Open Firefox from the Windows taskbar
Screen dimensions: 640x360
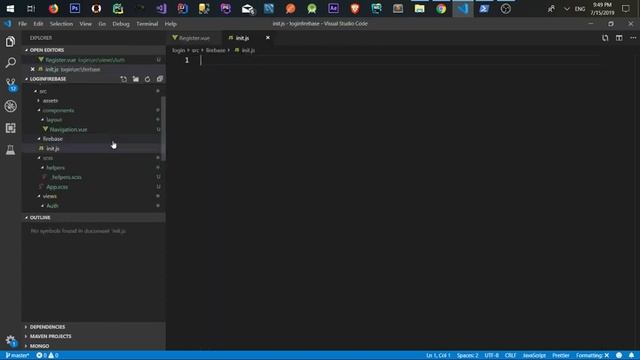coord(53,9)
